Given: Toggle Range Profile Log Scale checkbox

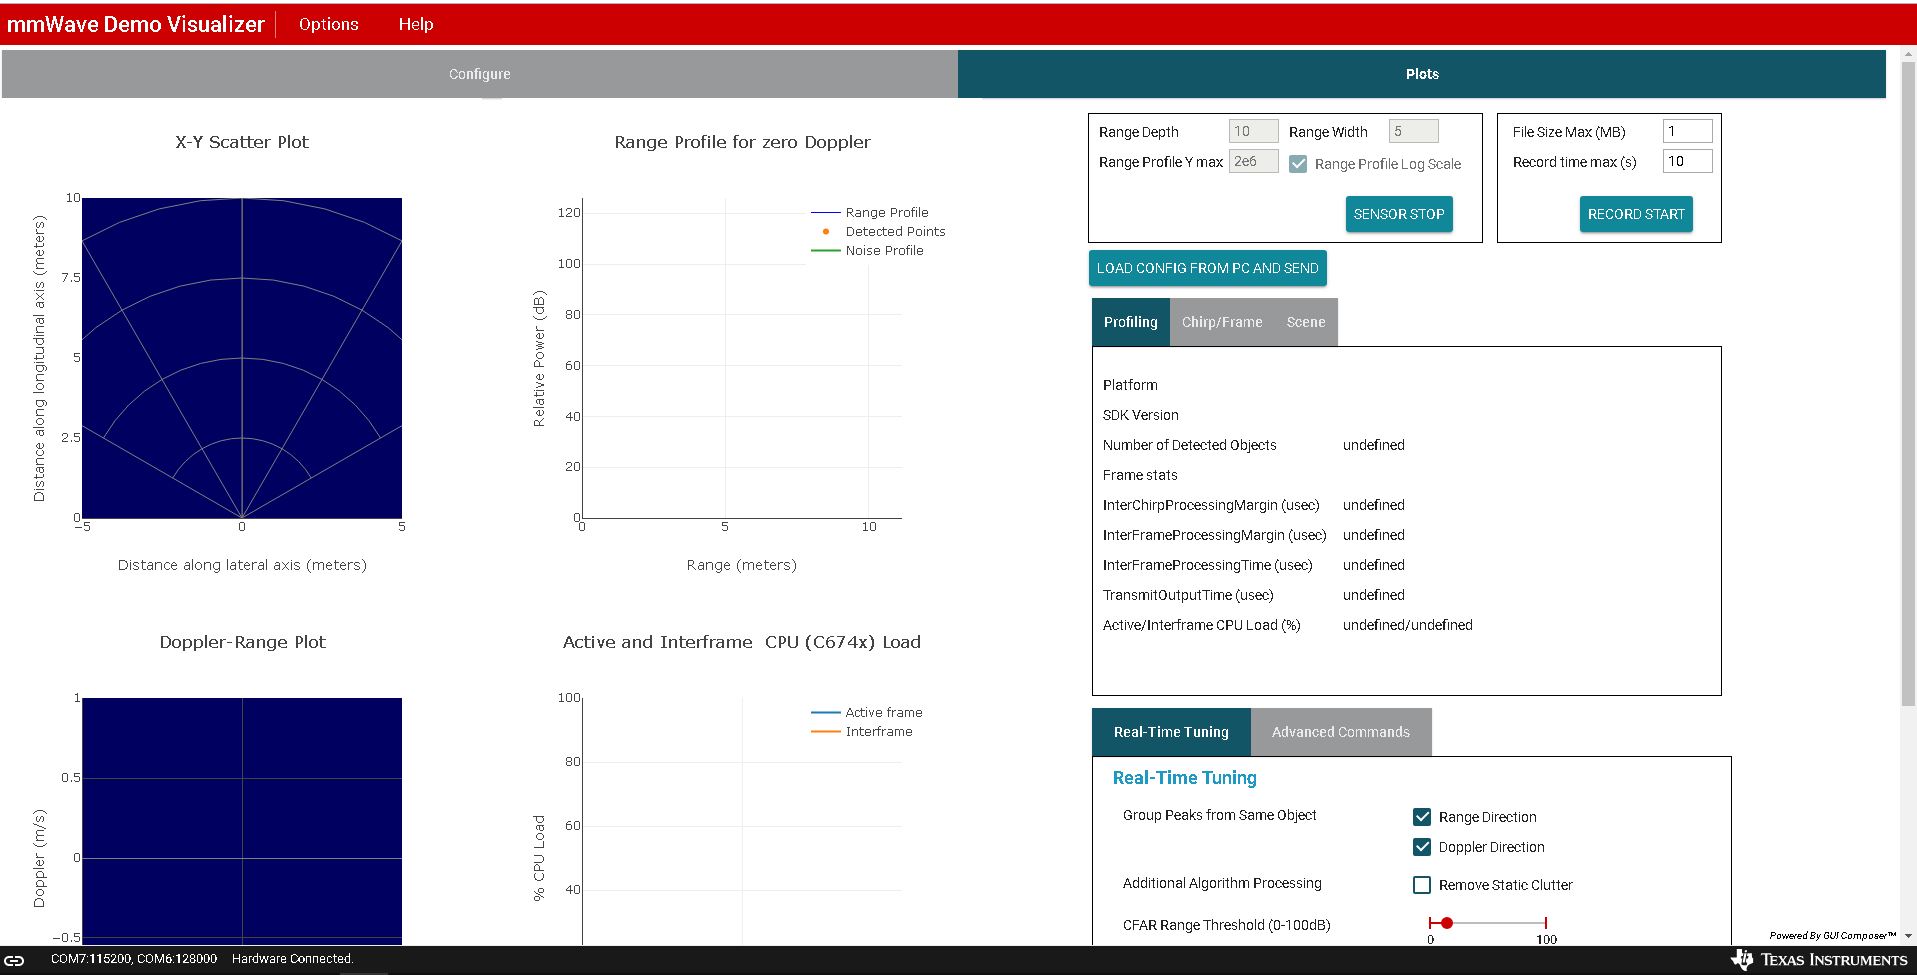Looking at the screenshot, I should click(1298, 164).
